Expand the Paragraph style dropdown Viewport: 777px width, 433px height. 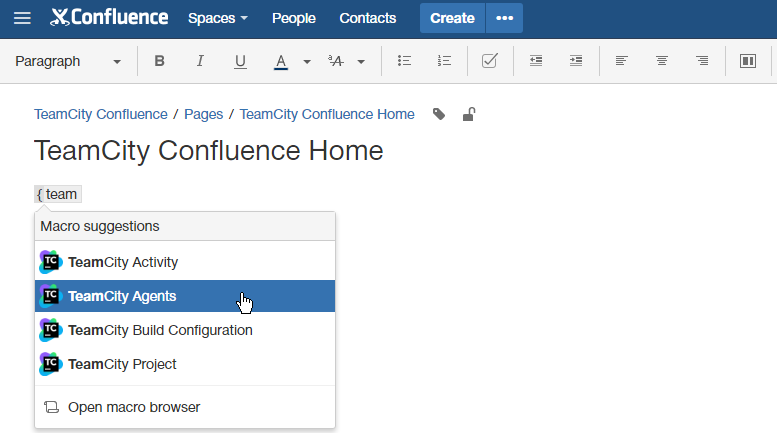(x=68, y=61)
